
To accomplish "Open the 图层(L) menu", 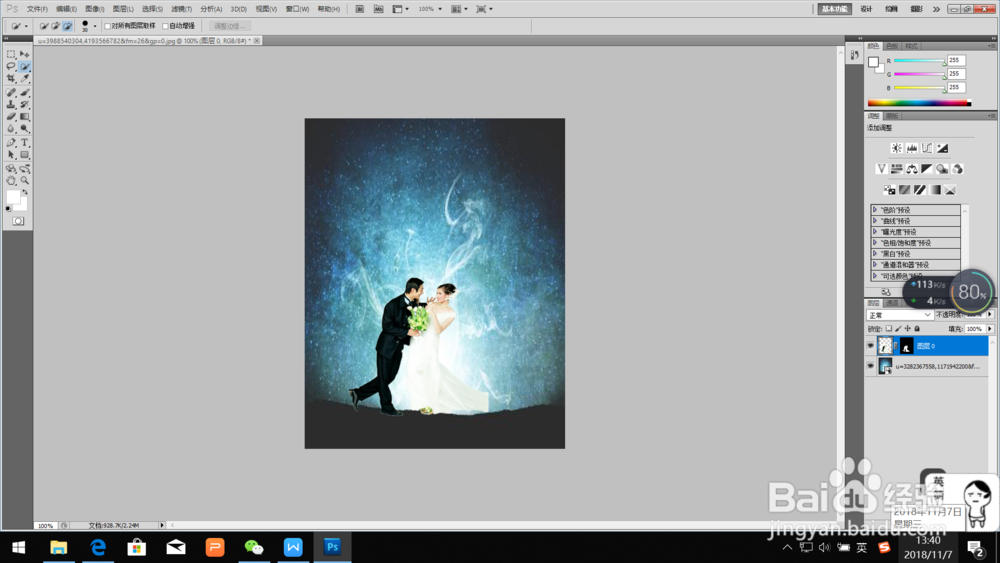I will (123, 9).
